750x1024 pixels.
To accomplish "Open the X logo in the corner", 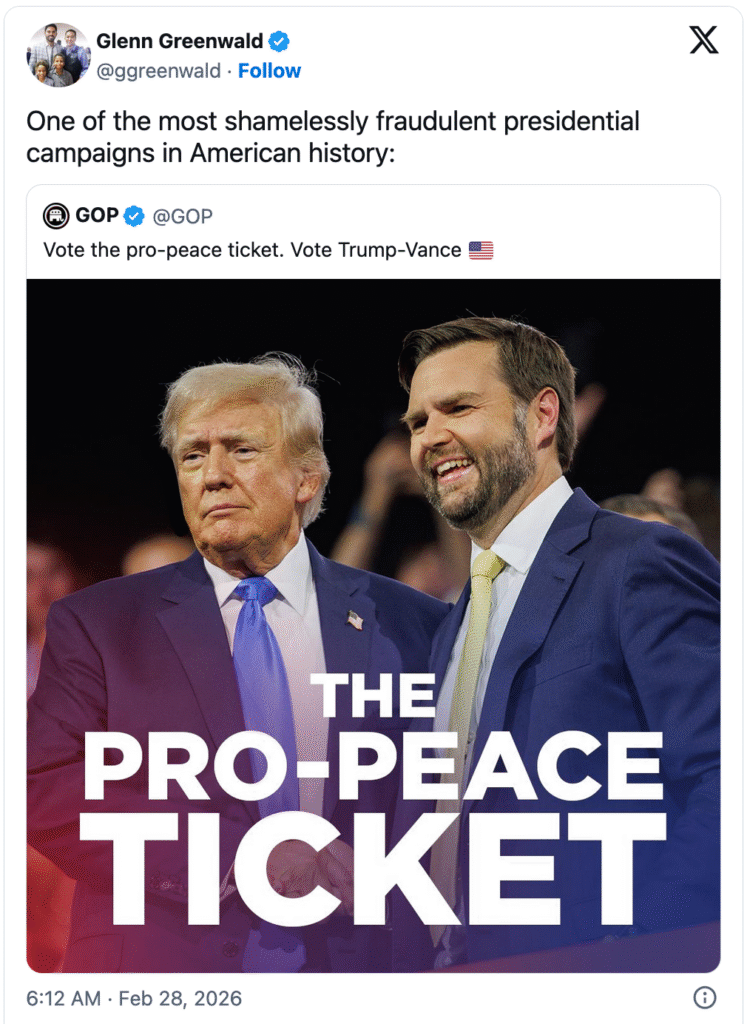I will pos(704,40).
